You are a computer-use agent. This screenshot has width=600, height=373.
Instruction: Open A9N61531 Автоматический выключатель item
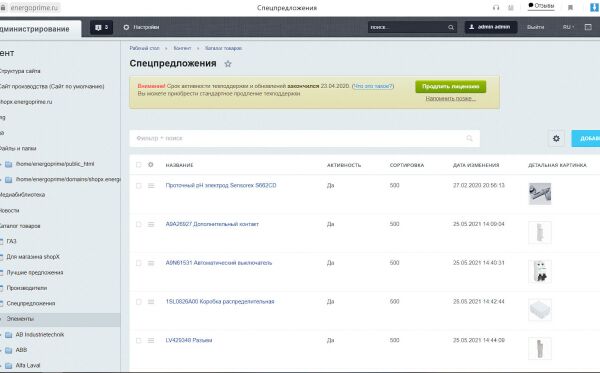pos(218,263)
